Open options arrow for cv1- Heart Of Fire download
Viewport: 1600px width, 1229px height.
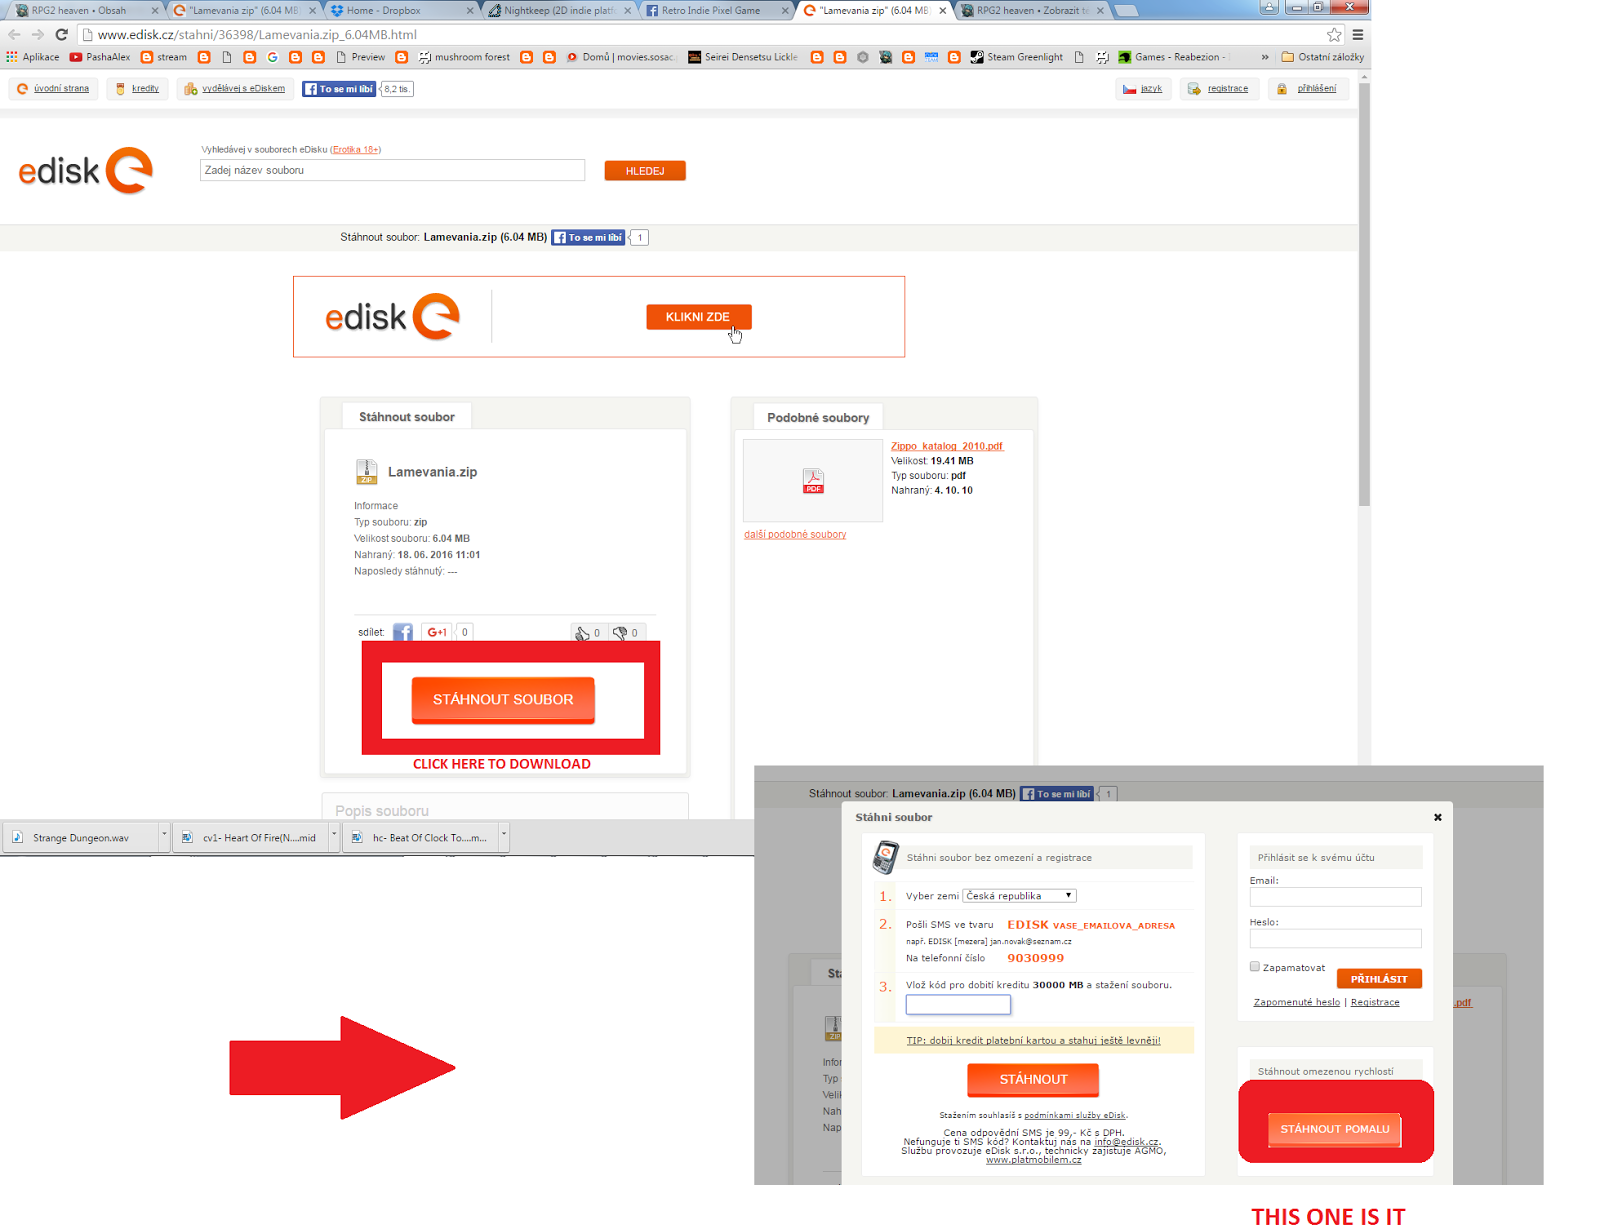coord(334,837)
